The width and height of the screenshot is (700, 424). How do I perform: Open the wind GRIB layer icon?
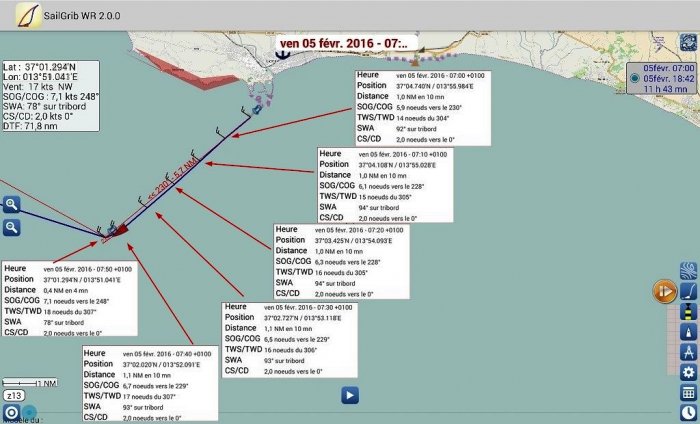688,271
